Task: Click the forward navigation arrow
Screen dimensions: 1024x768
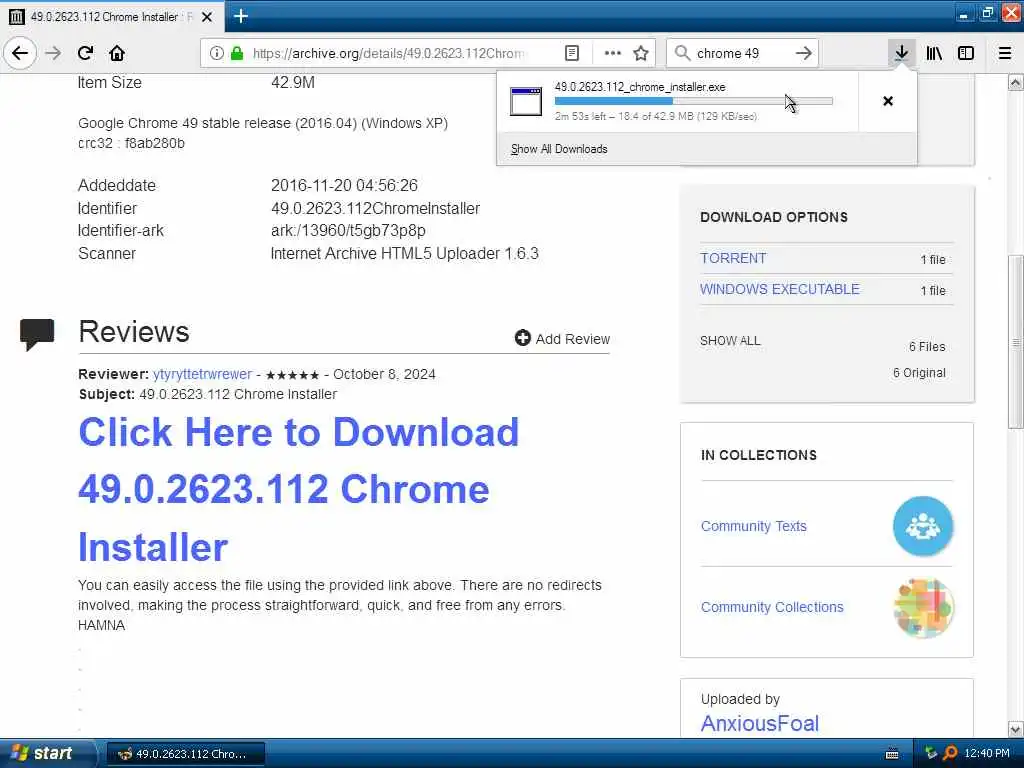Action: [x=53, y=53]
